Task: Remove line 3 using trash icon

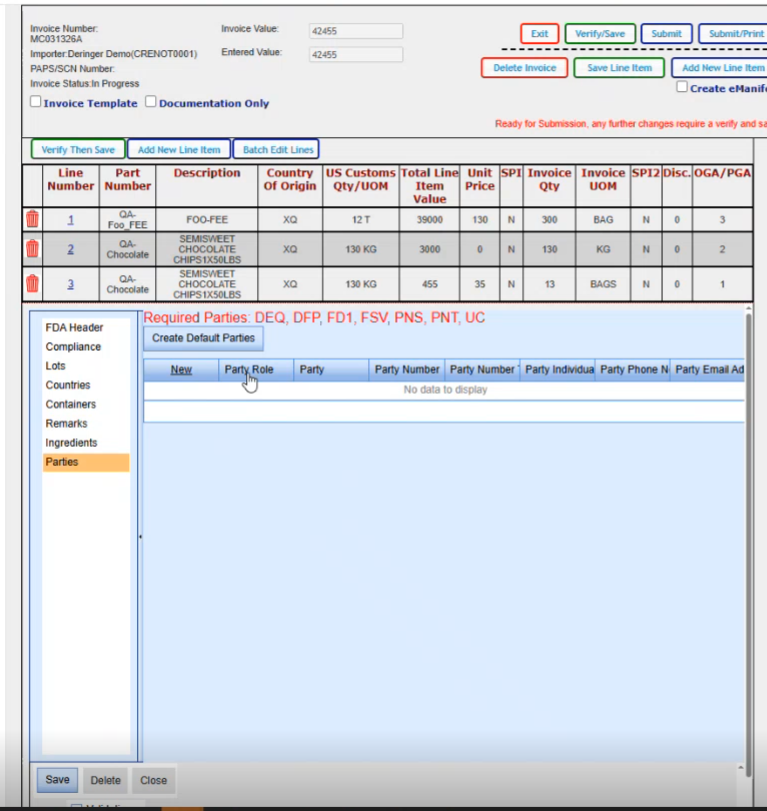Action: tap(32, 284)
